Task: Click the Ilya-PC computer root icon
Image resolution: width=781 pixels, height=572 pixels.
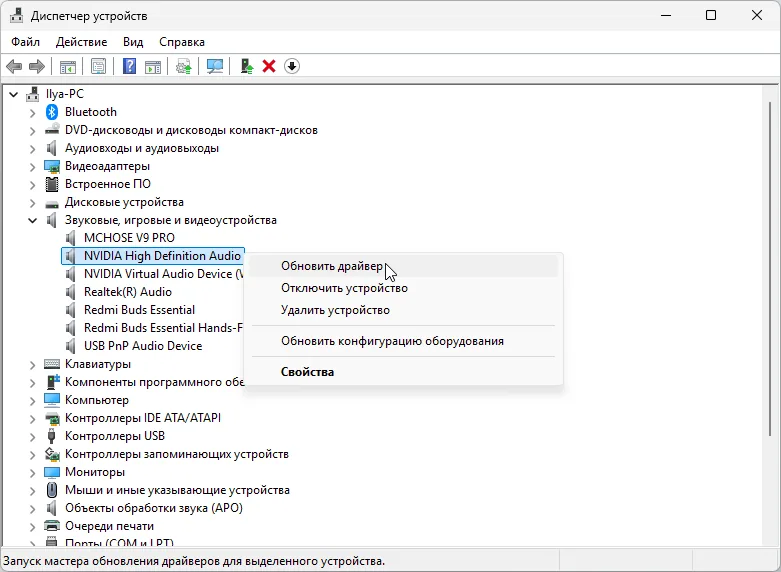Action: point(33,94)
